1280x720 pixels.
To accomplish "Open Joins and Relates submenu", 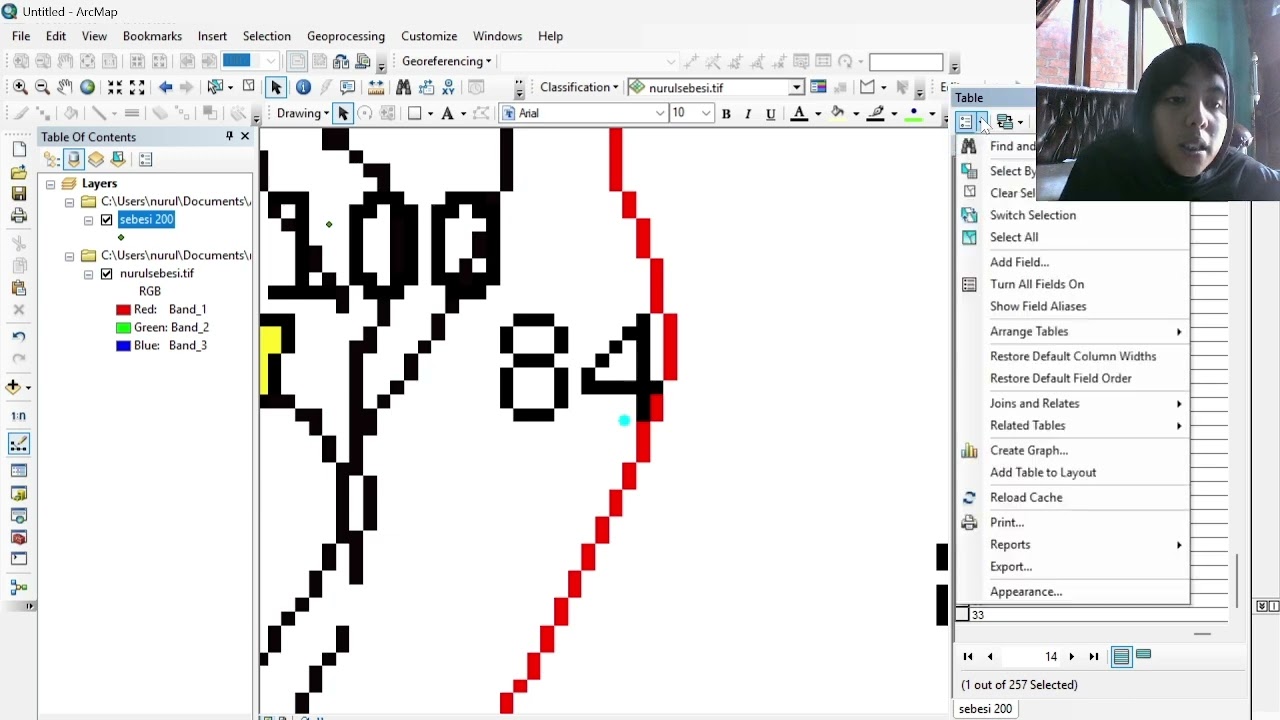I will click(1034, 403).
